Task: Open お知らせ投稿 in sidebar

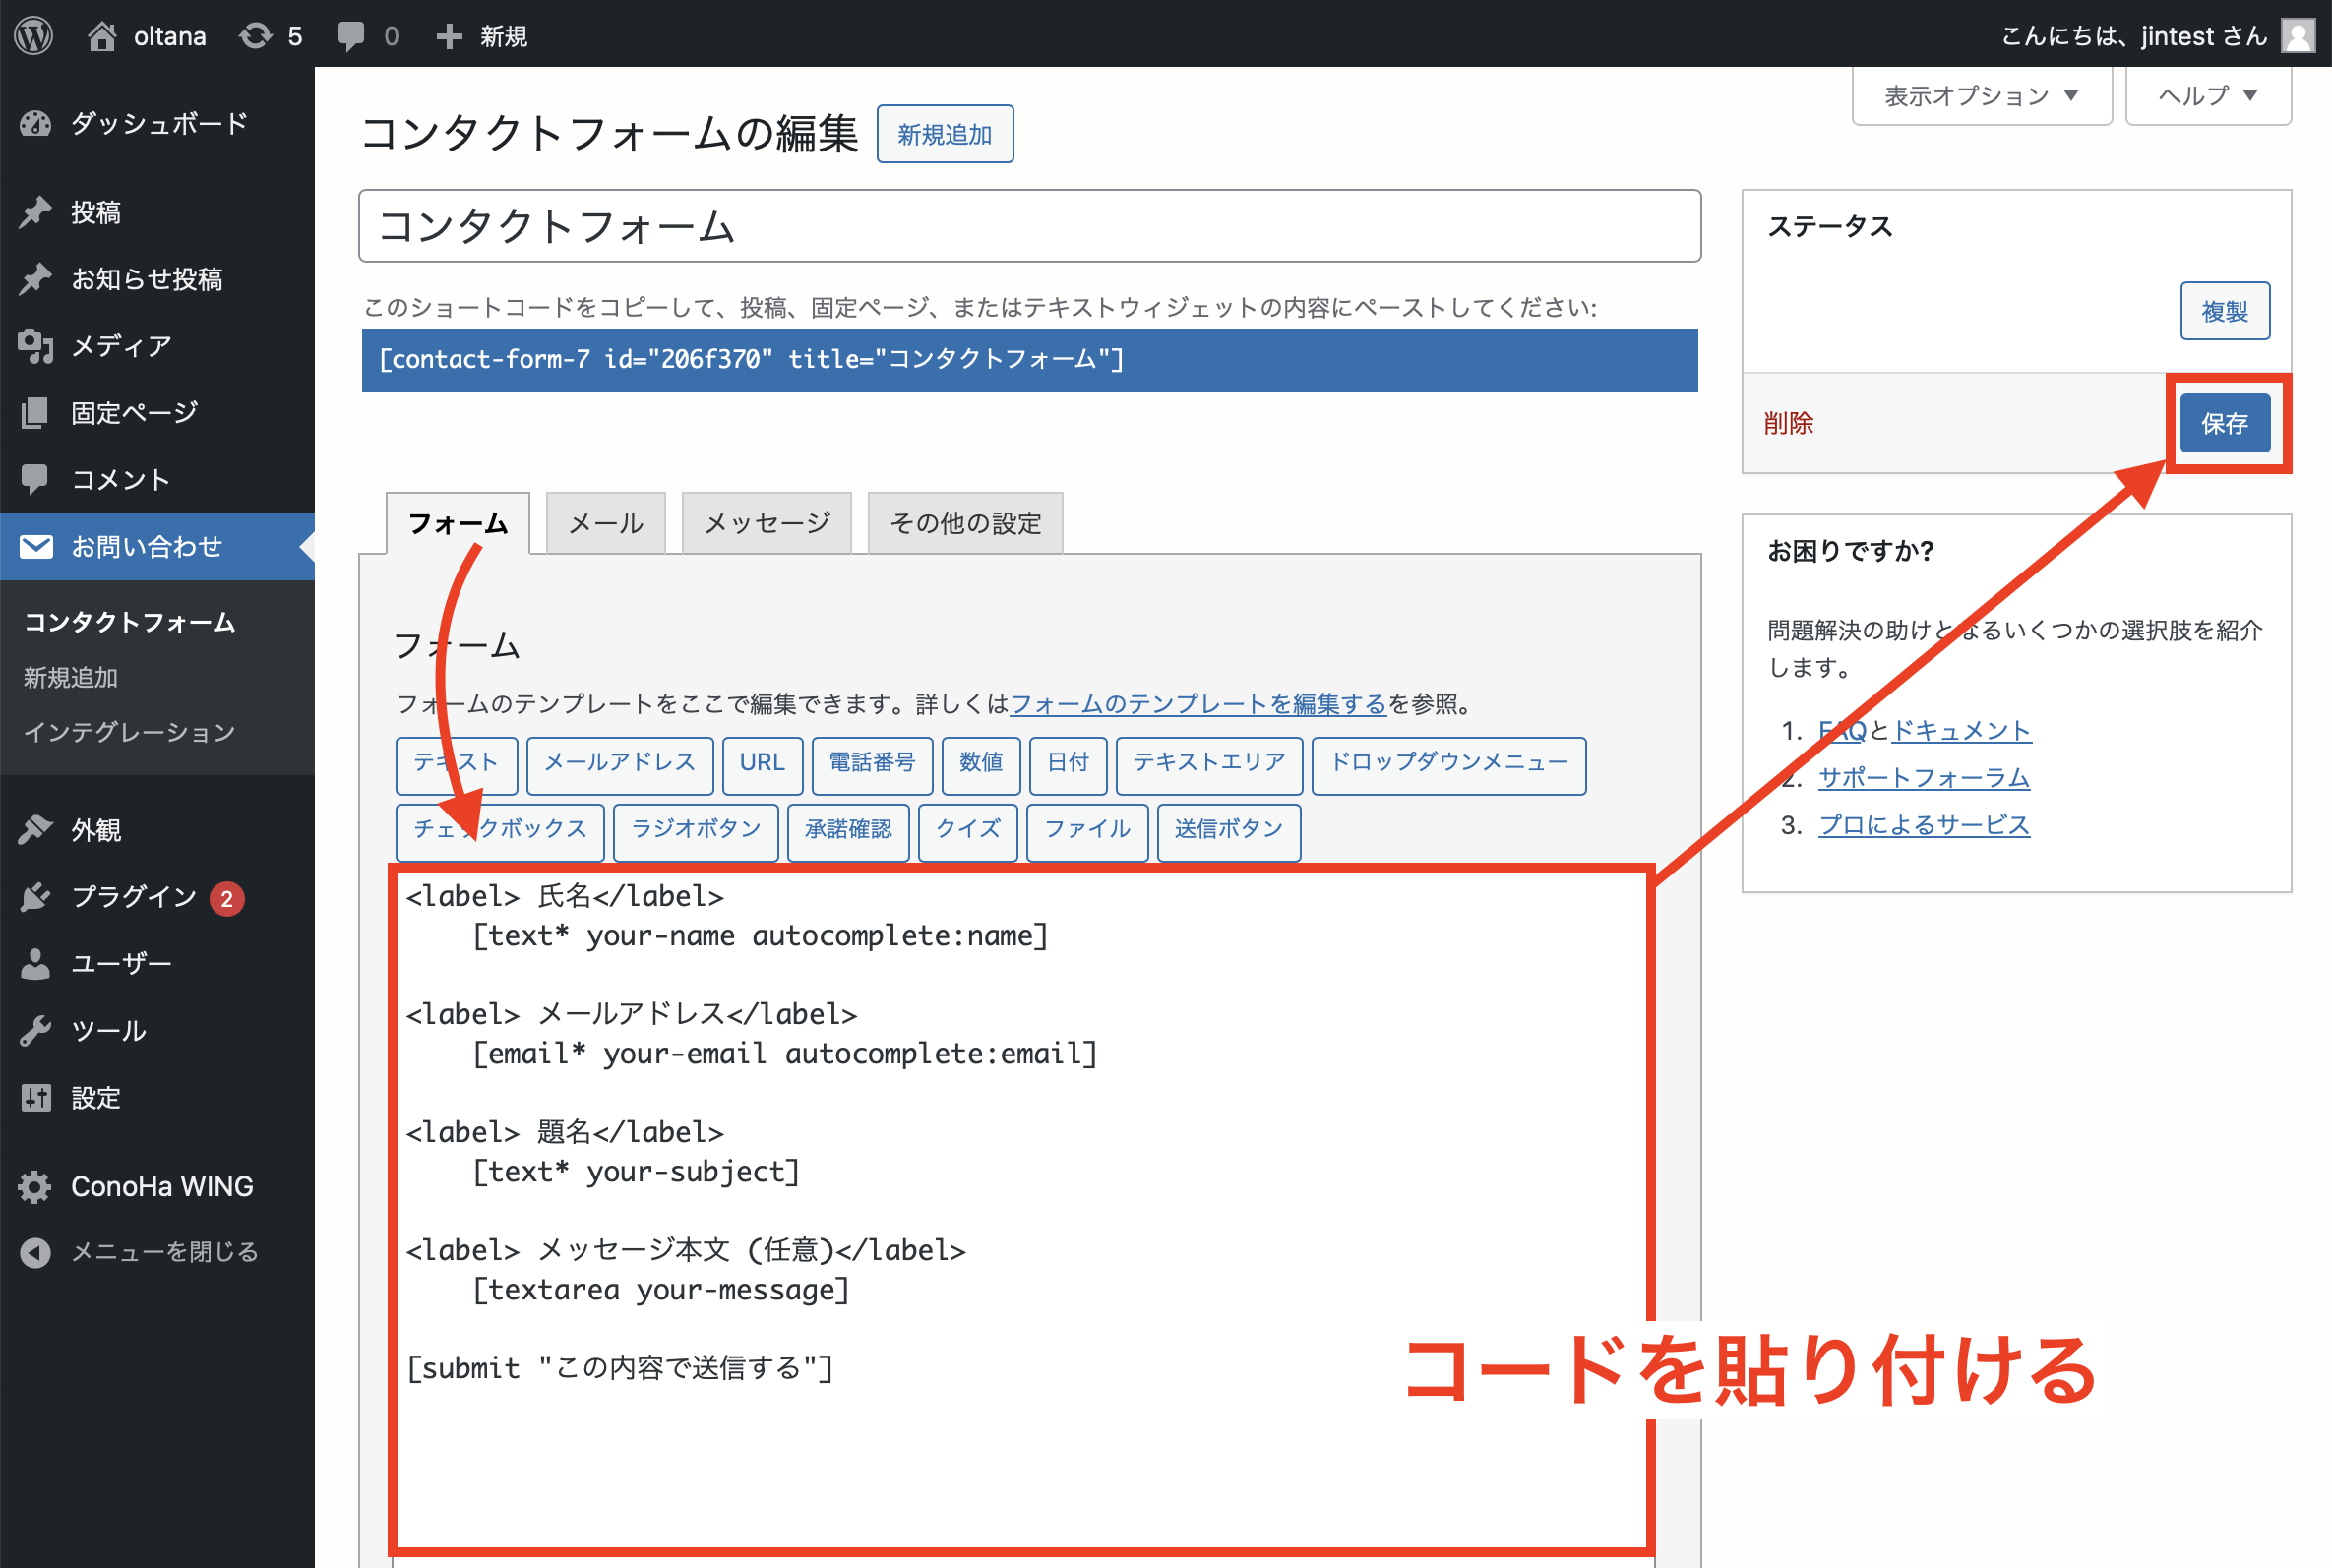Action: click(158, 279)
